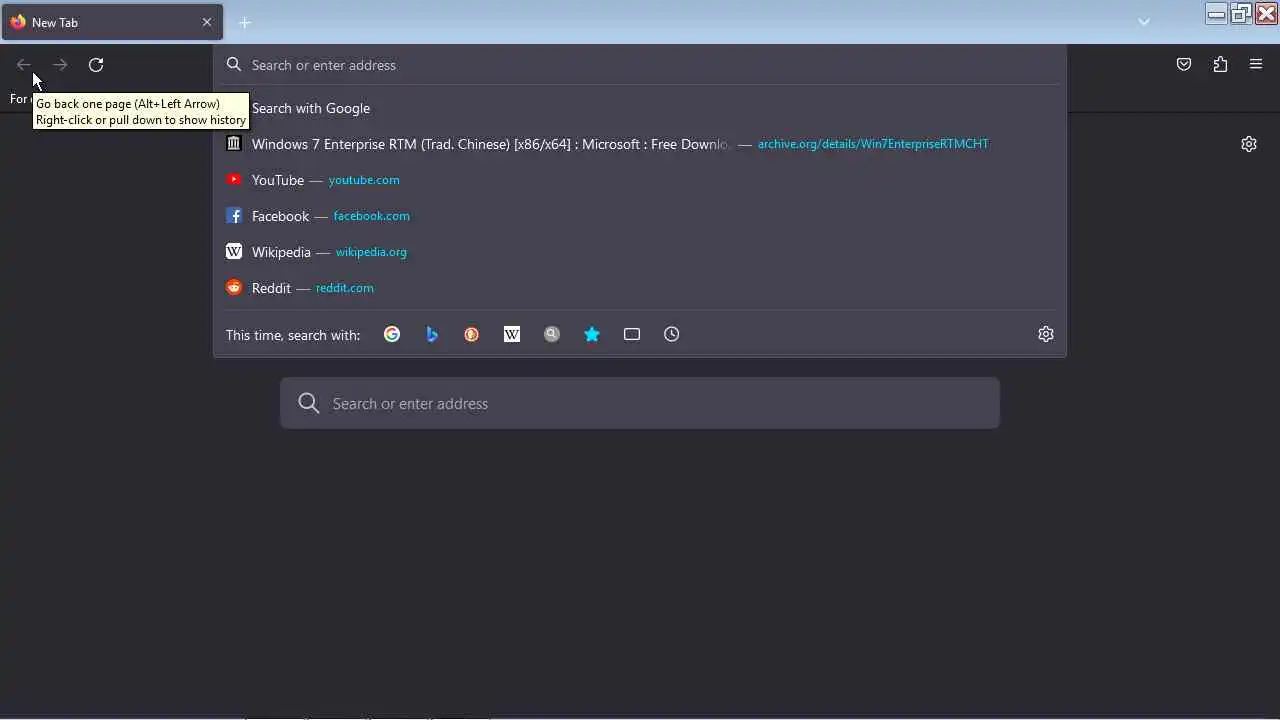This screenshot has width=1280, height=720.
Task: Click the facebook.com URL text
Action: (x=371, y=216)
